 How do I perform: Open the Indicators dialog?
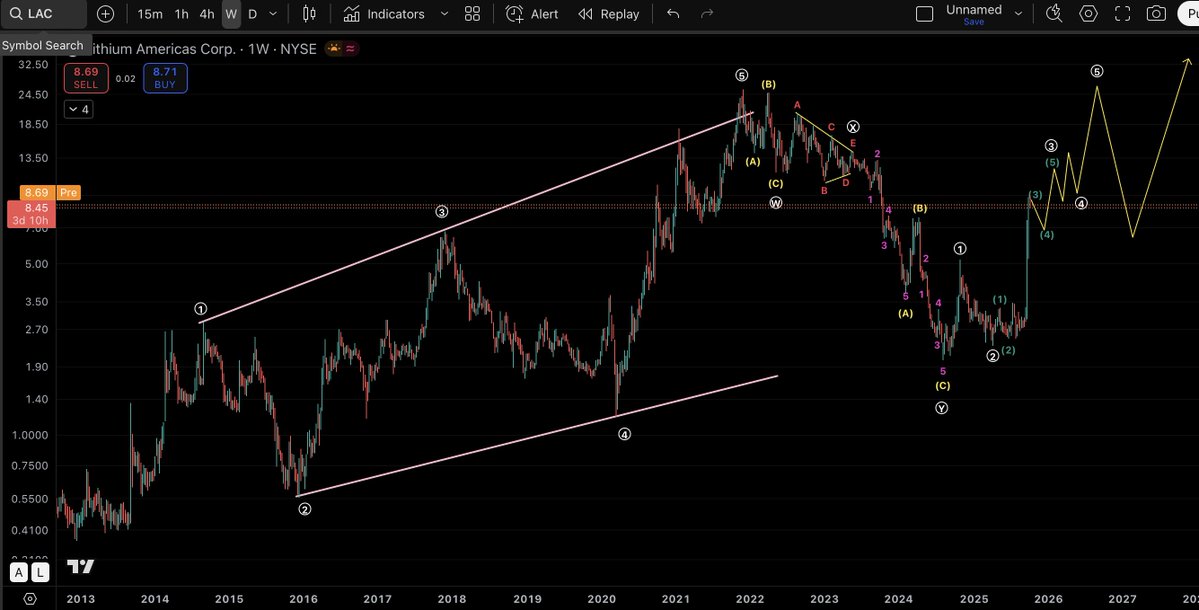click(384, 14)
